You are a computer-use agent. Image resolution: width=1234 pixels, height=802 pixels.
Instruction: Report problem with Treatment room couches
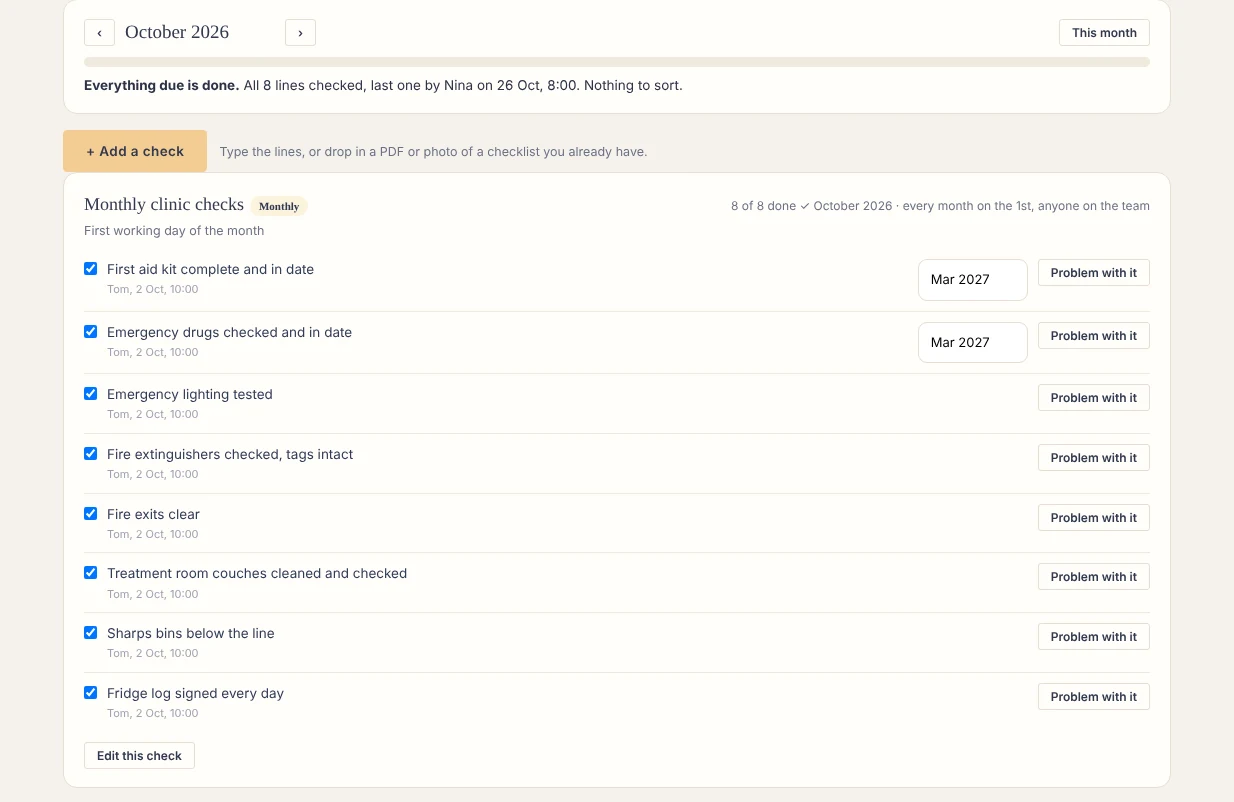[1094, 577]
